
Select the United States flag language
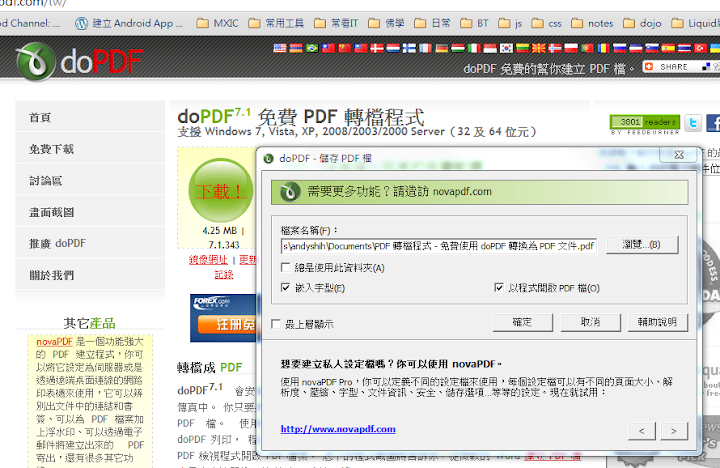pos(280,48)
